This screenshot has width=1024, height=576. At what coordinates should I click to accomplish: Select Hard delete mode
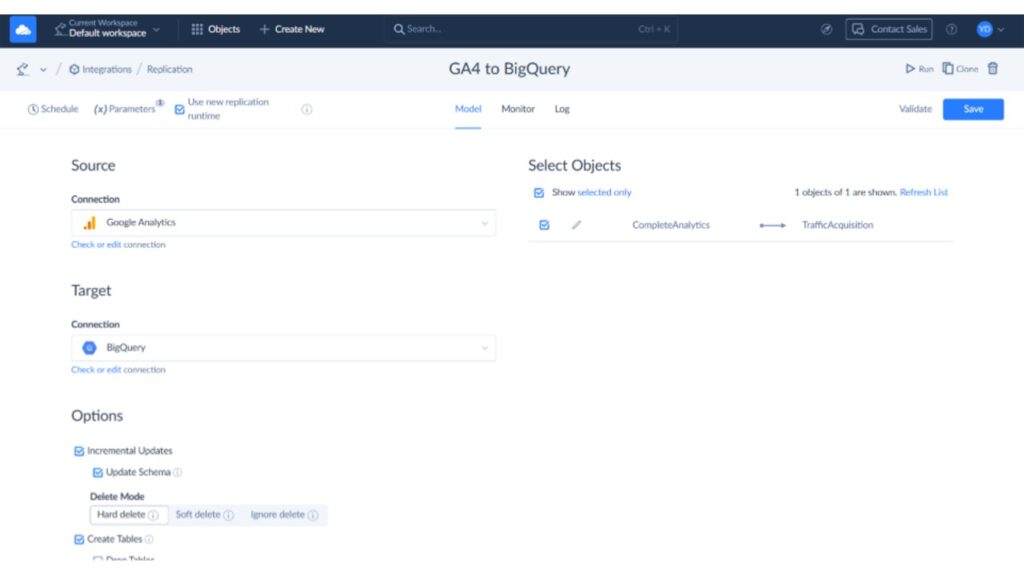(x=128, y=515)
